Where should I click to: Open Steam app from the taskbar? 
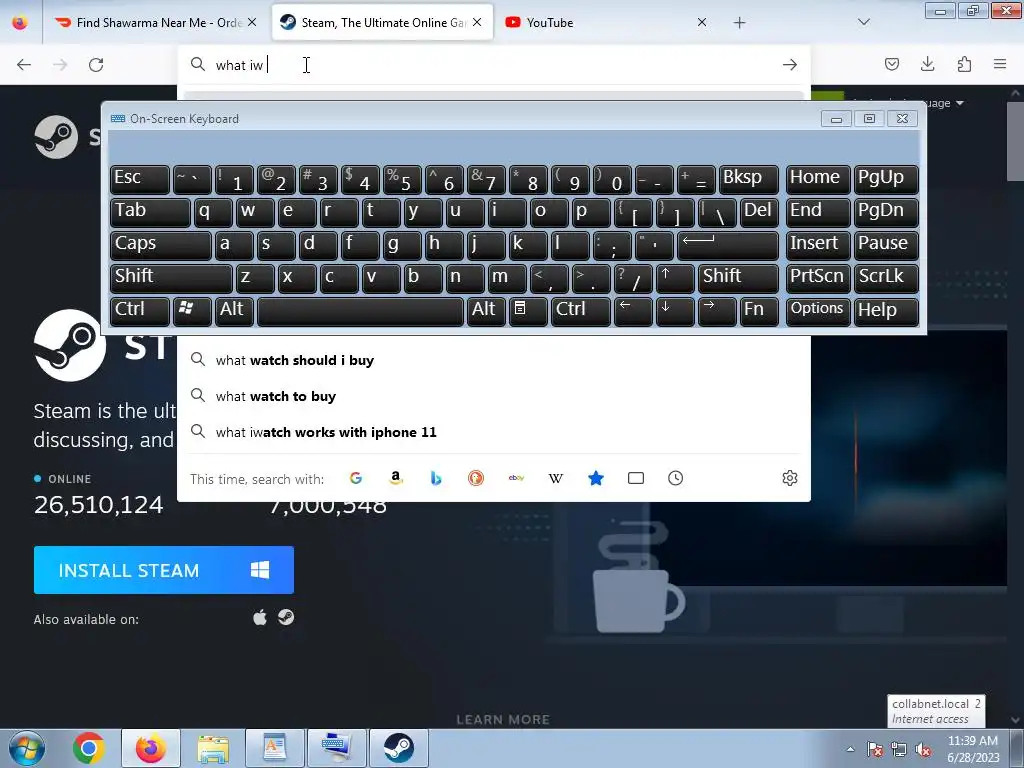click(x=398, y=748)
